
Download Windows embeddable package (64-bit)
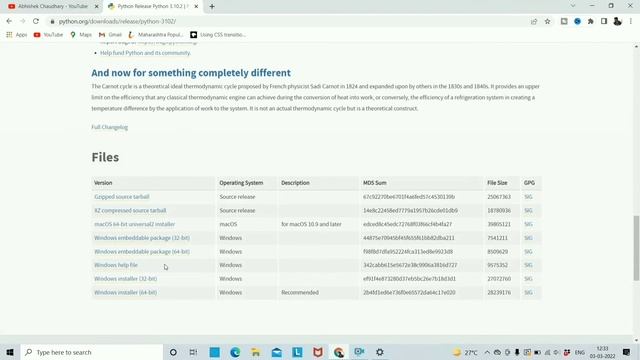click(142, 251)
